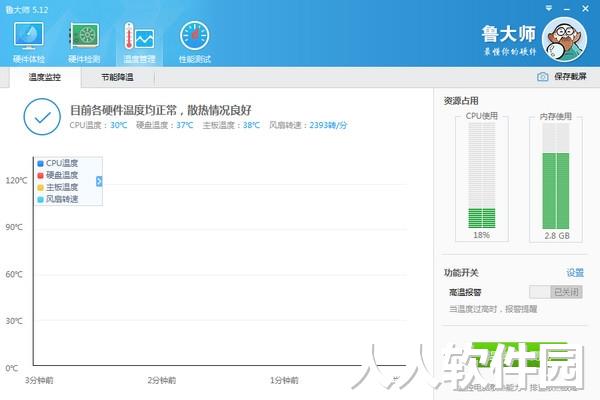Image resolution: width=600 pixels, height=400 pixels.
Task: Close the 鲁大师 window
Action: [585, 8]
